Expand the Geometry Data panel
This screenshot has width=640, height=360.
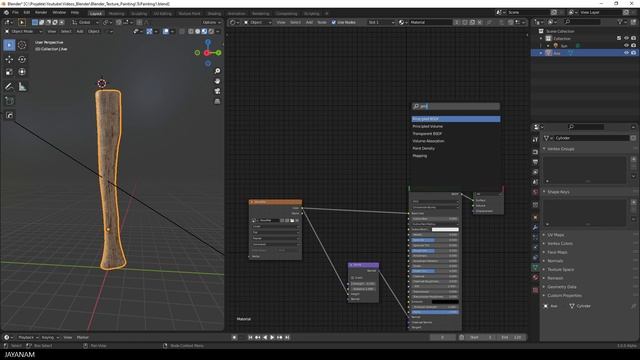click(x=561, y=287)
